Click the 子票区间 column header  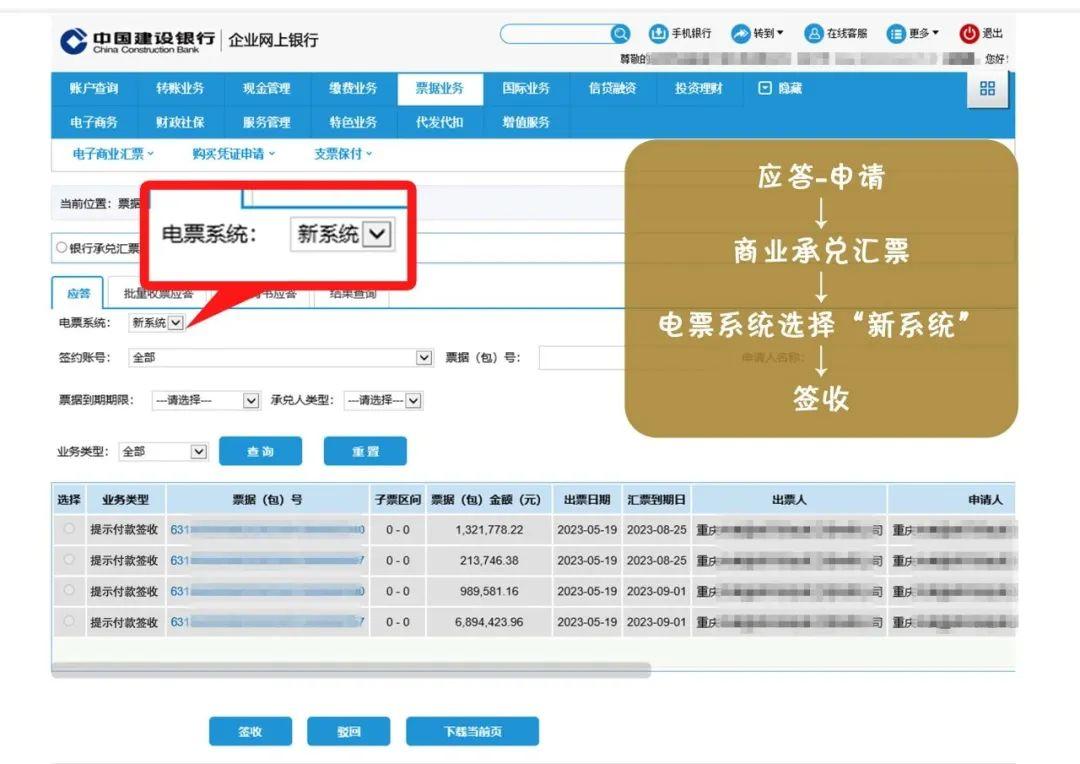pyautogui.click(x=398, y=499)
